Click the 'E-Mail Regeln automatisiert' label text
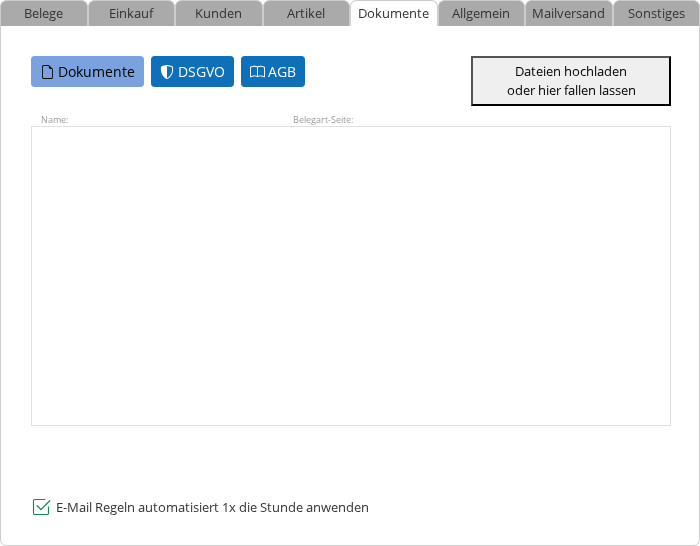700x546 pixels. (x=212, y=507)
